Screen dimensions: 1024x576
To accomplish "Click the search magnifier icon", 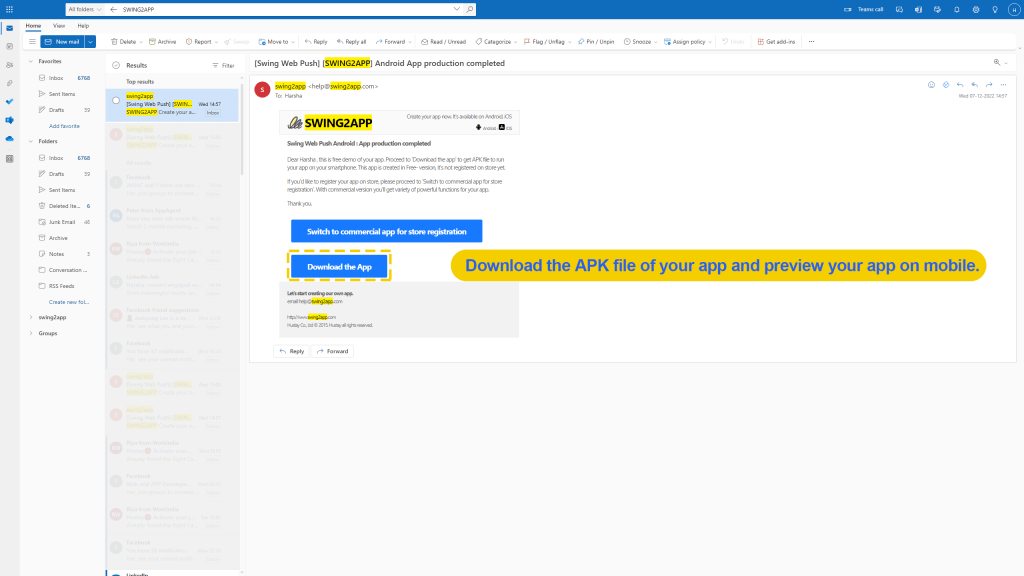I will (x=470, y=9).
